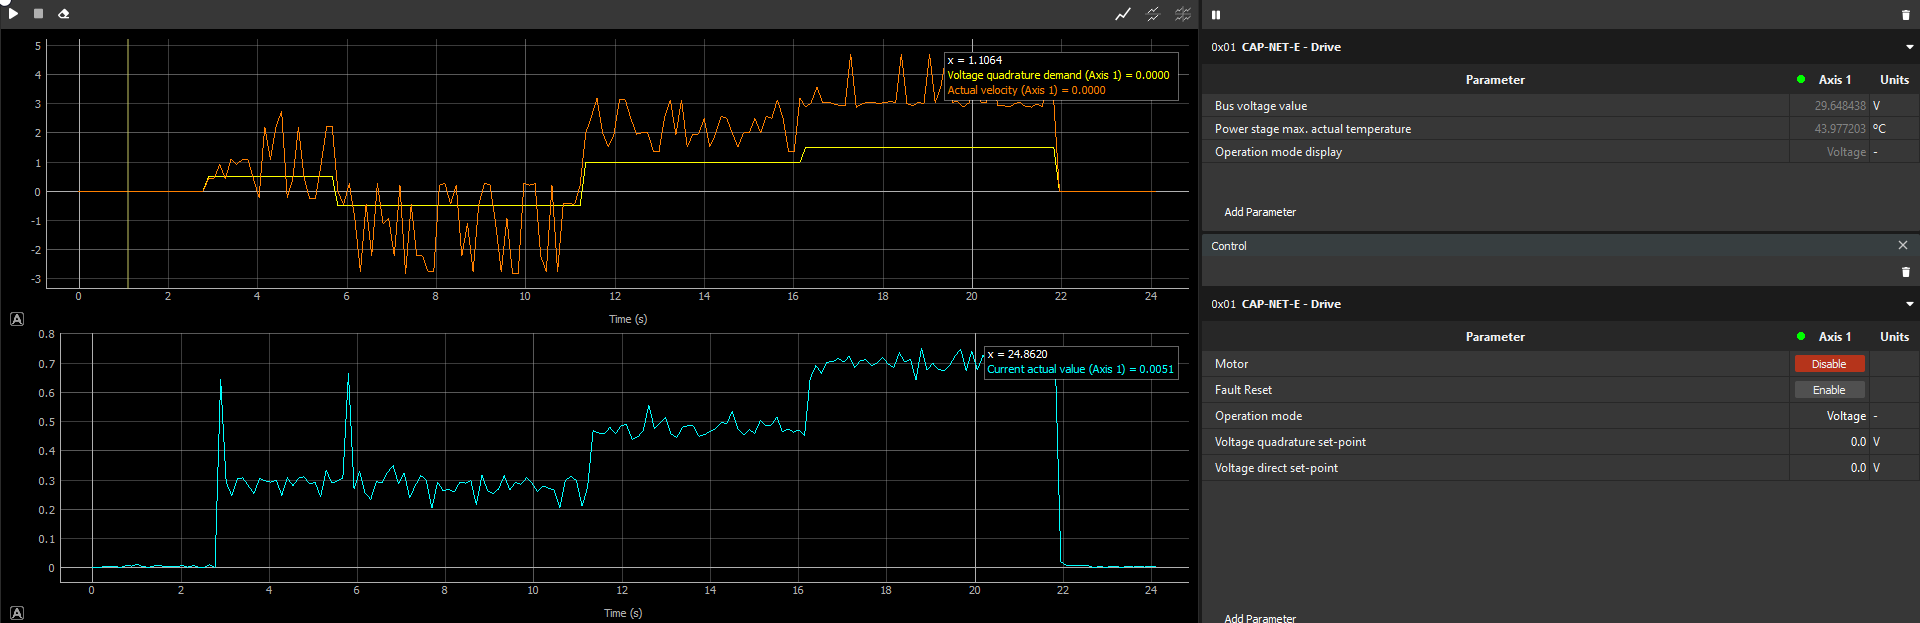Pause the parameter monitoring panel
This screenshot has height=623, width=1920.
coord(1216,15)
